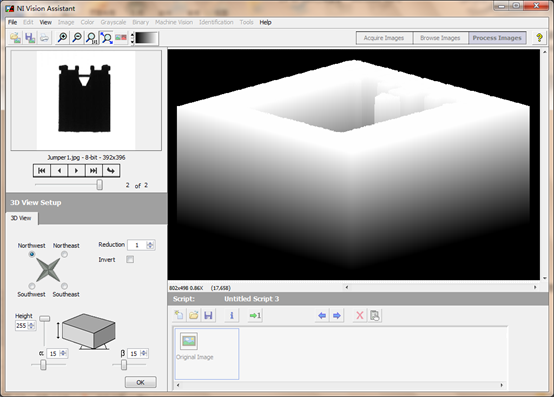Select the Northeast view direction radio button

[x=64, y=254]
